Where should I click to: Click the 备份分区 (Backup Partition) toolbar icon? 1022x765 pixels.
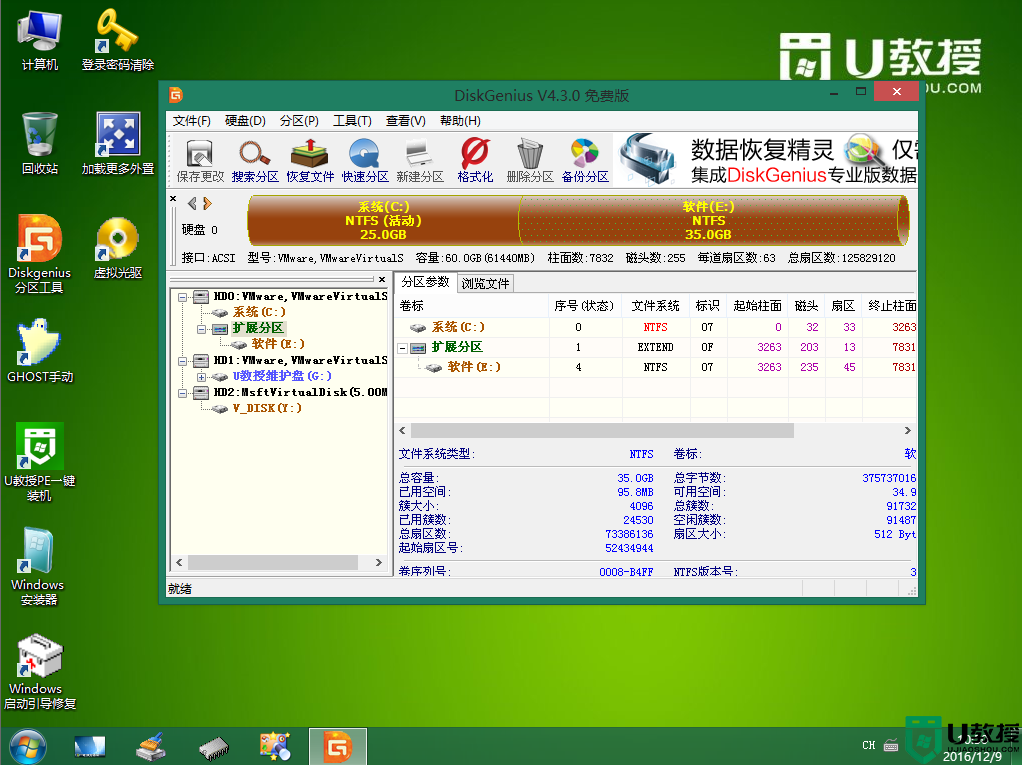click(585, 161)
